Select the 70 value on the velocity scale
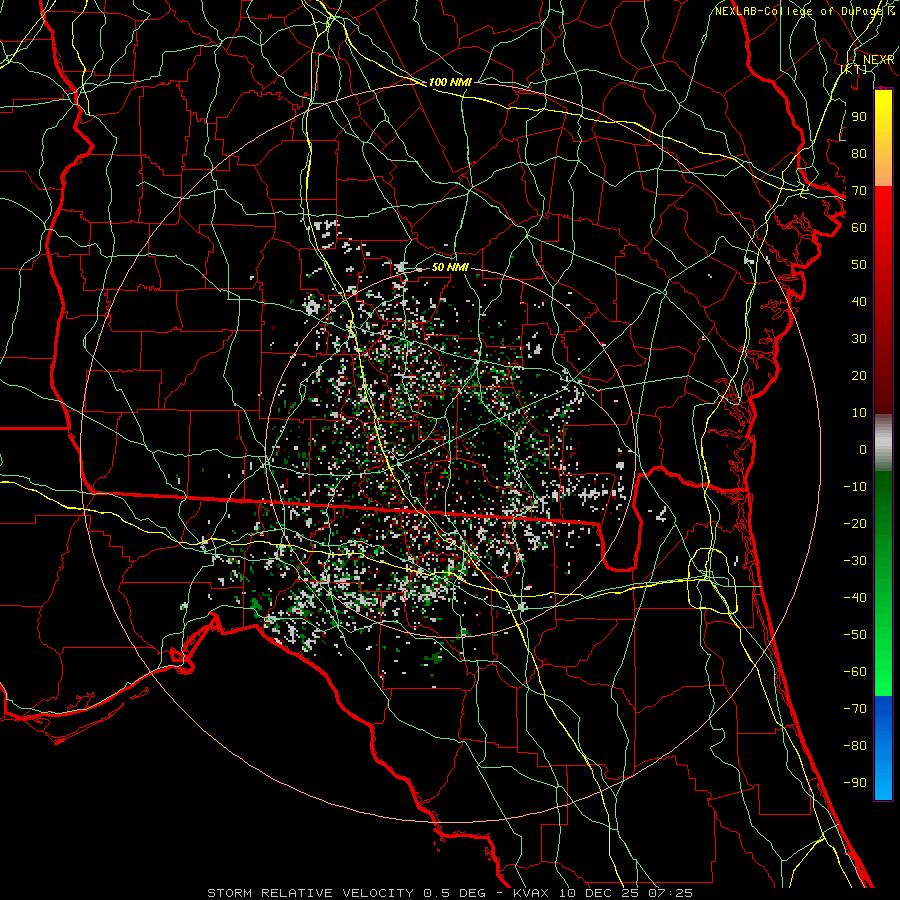The image size is (900, 900). pyautogui.click(x=859, y=191)
